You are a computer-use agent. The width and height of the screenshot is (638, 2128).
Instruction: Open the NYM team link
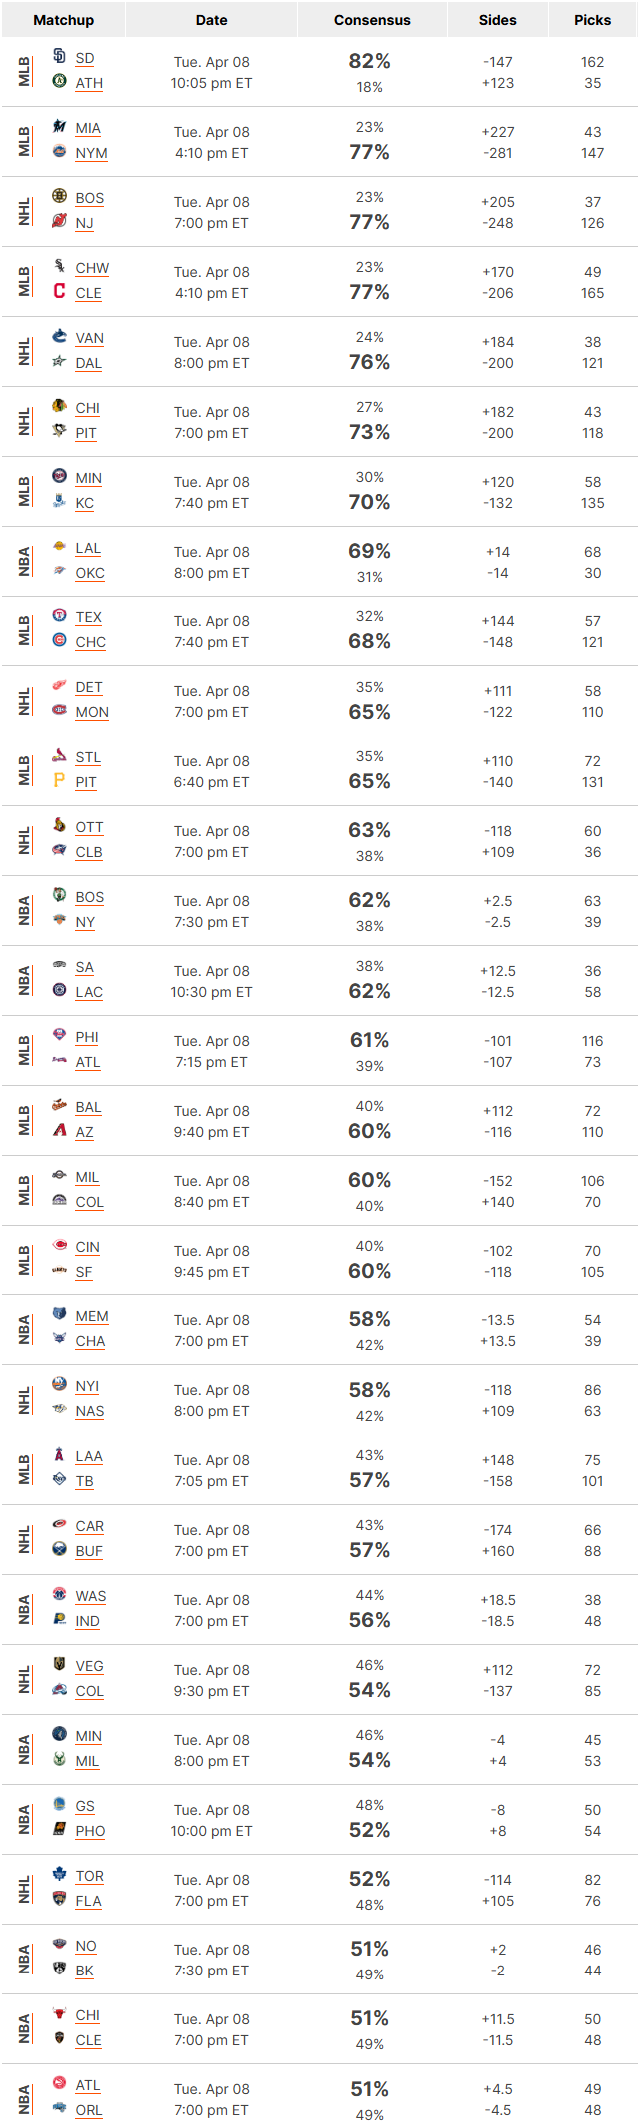pos(91,153)
